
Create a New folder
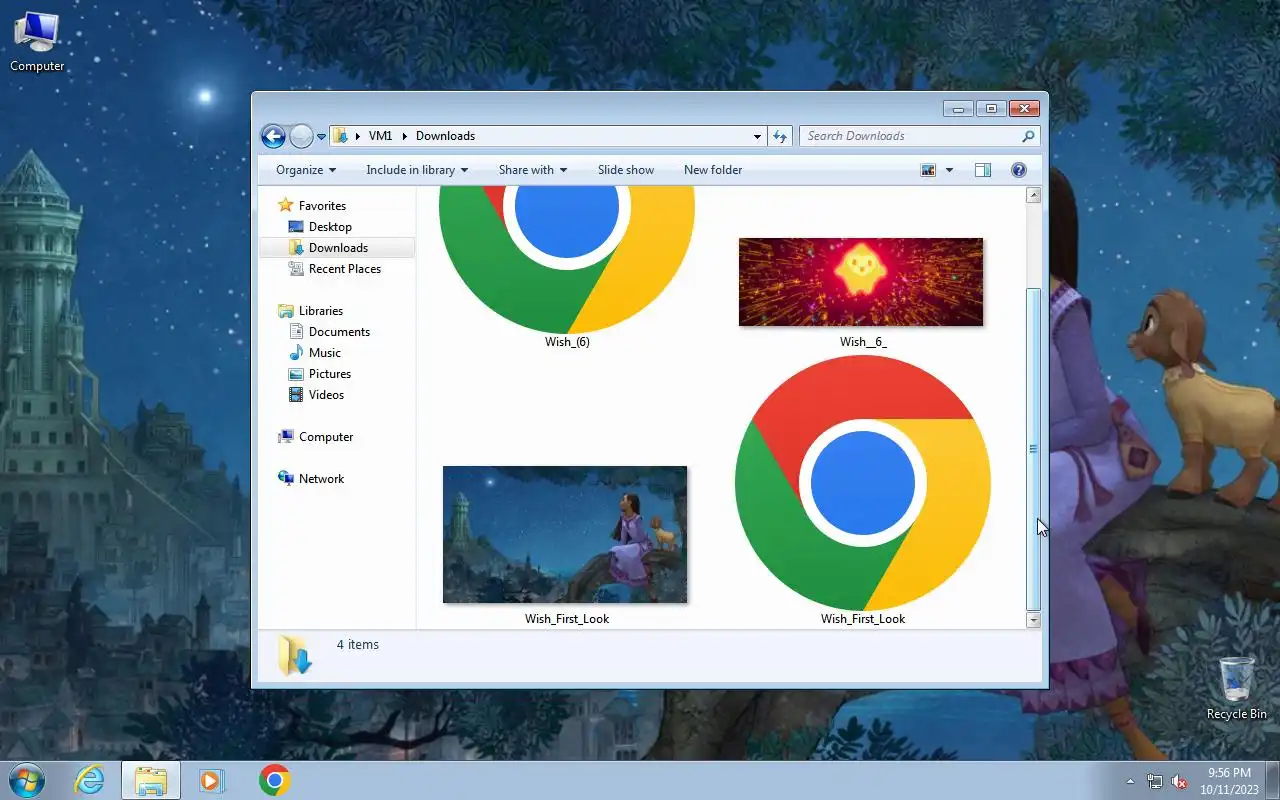(x=713, y=170)
